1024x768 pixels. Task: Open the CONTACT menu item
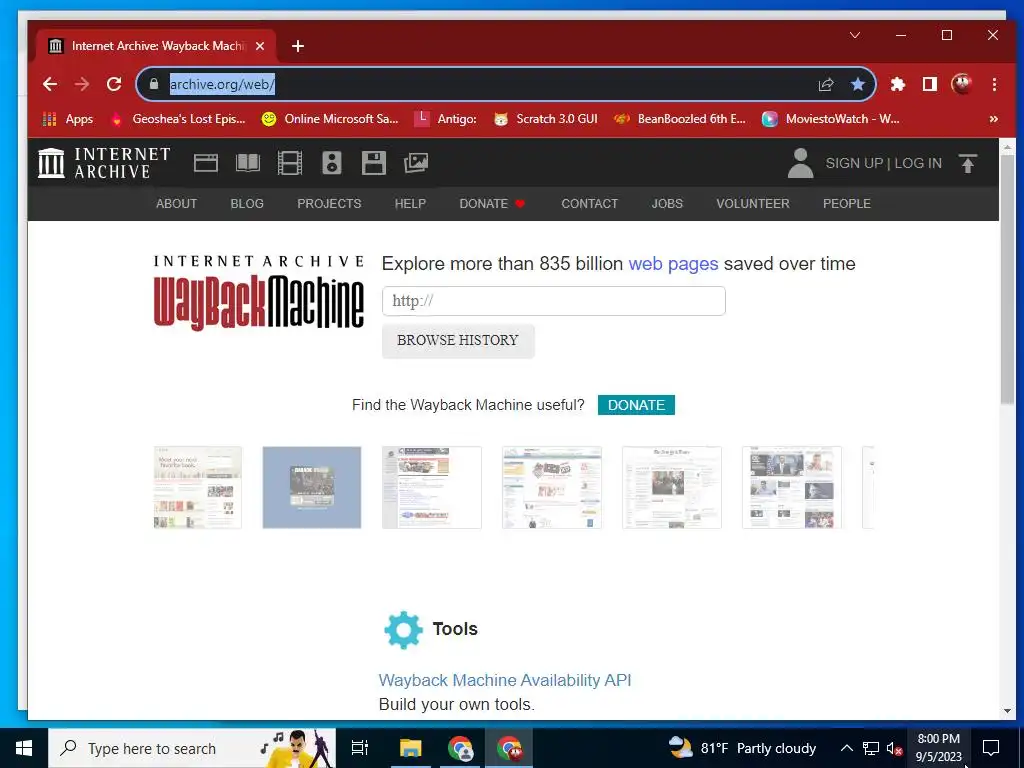pyautogui.click(x=590, y=204)
